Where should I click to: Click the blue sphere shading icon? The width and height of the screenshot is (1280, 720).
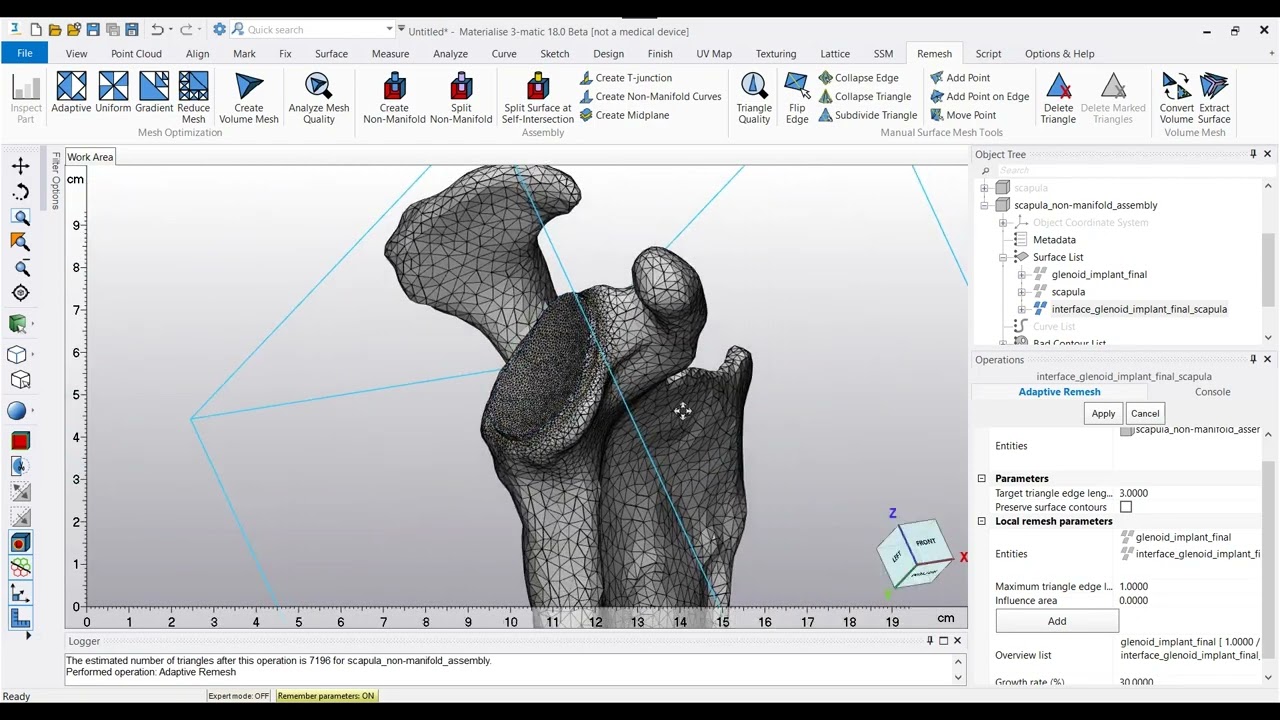17,411
